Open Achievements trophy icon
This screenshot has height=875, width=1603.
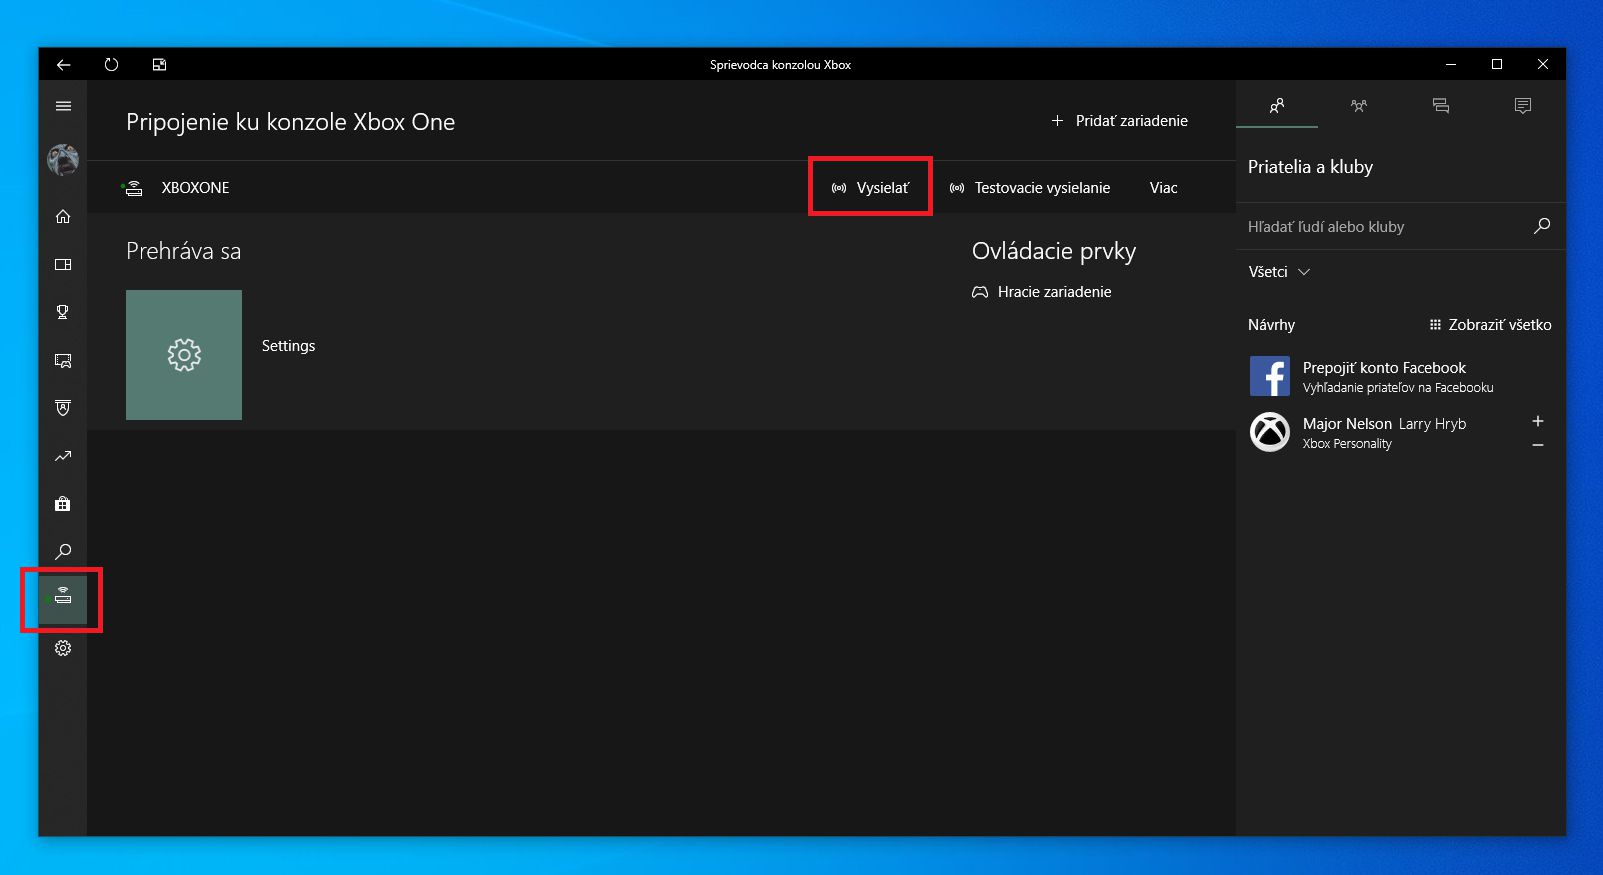click(x=63, y=312)
